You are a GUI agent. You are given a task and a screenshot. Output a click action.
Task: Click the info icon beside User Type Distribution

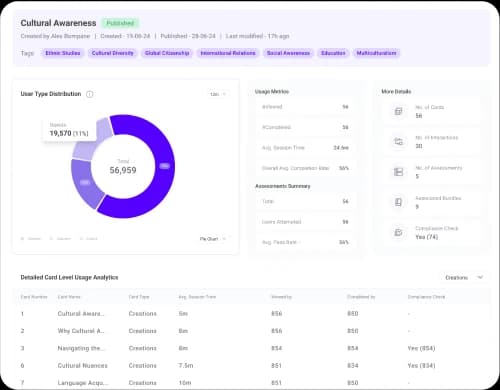point(90,94)
